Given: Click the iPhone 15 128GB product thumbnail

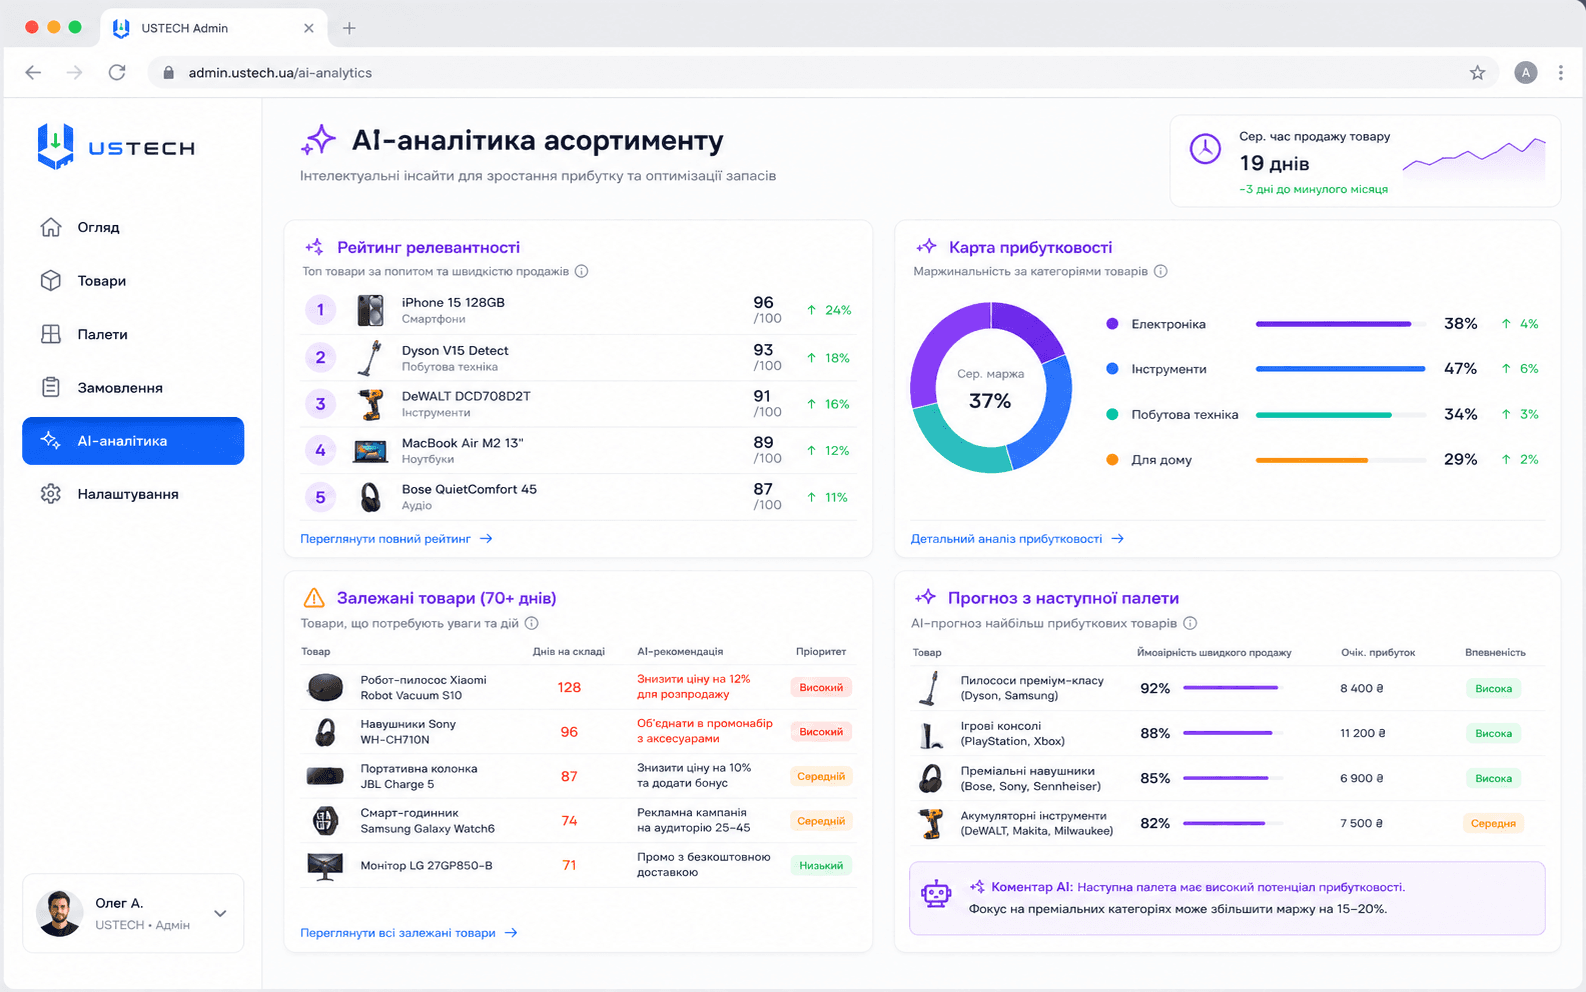Looking at the screenshot, I should click(370, 310).
